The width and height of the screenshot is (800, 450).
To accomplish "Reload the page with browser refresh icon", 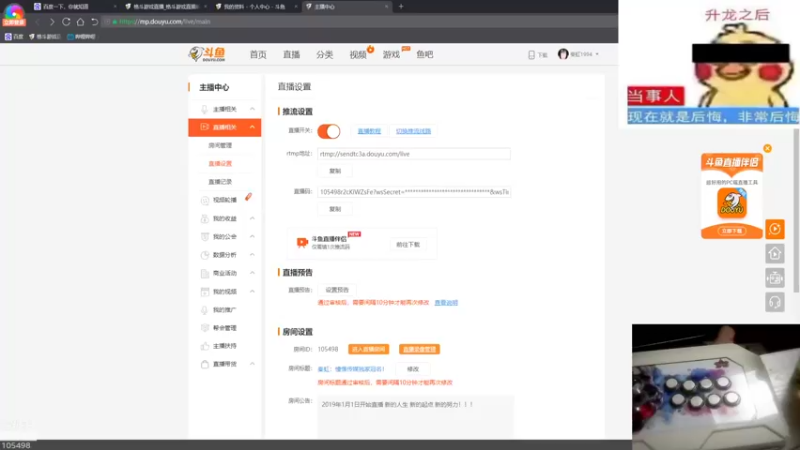I will [x=66, y=21].
